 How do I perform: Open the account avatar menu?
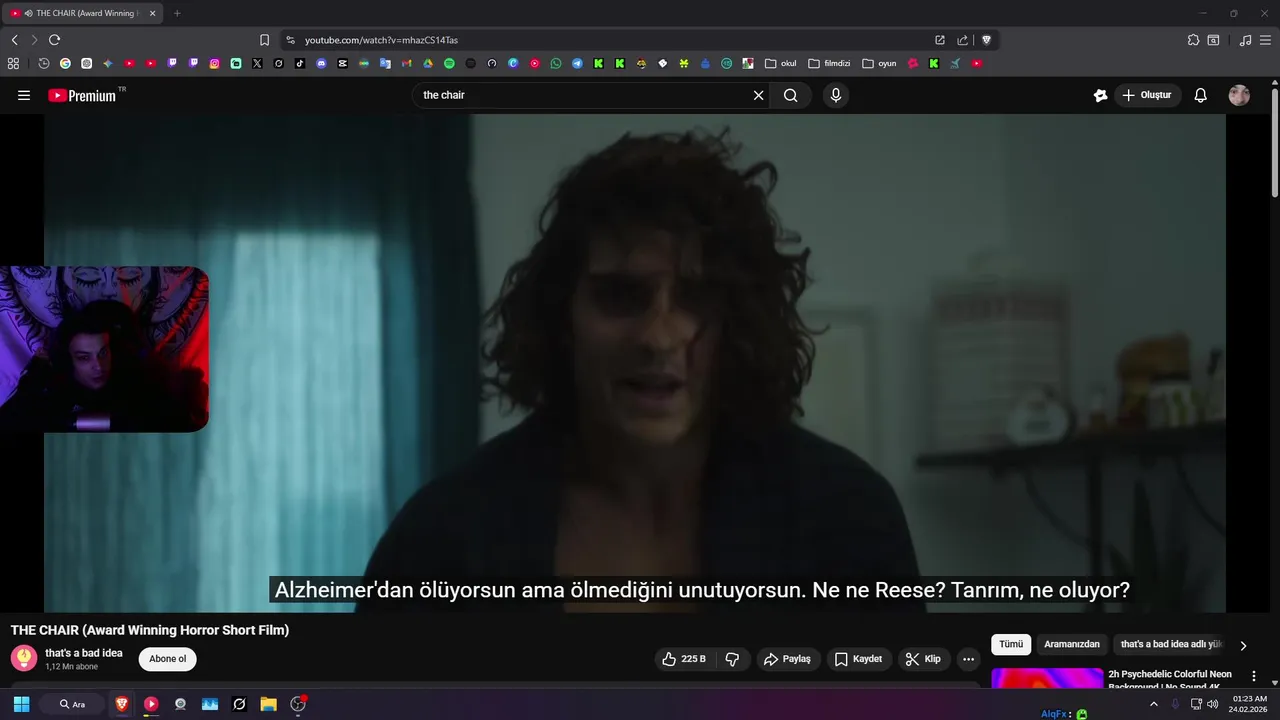point(1239,95)
